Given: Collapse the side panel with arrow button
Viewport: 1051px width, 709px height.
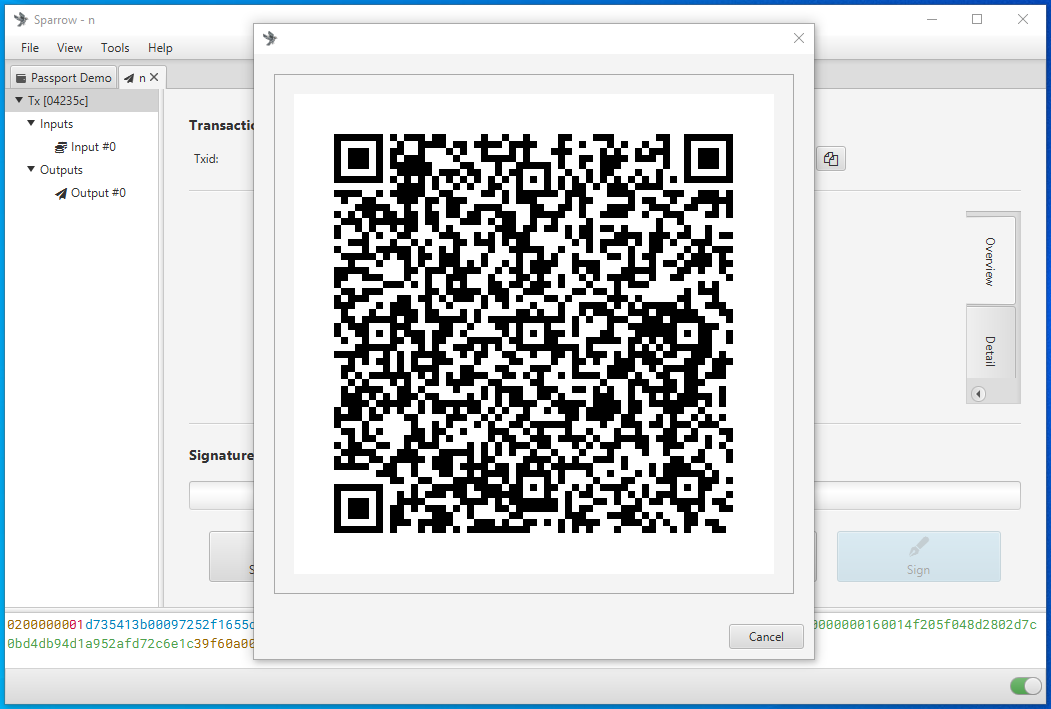Looking at the screenshot, I should [979, 394].
